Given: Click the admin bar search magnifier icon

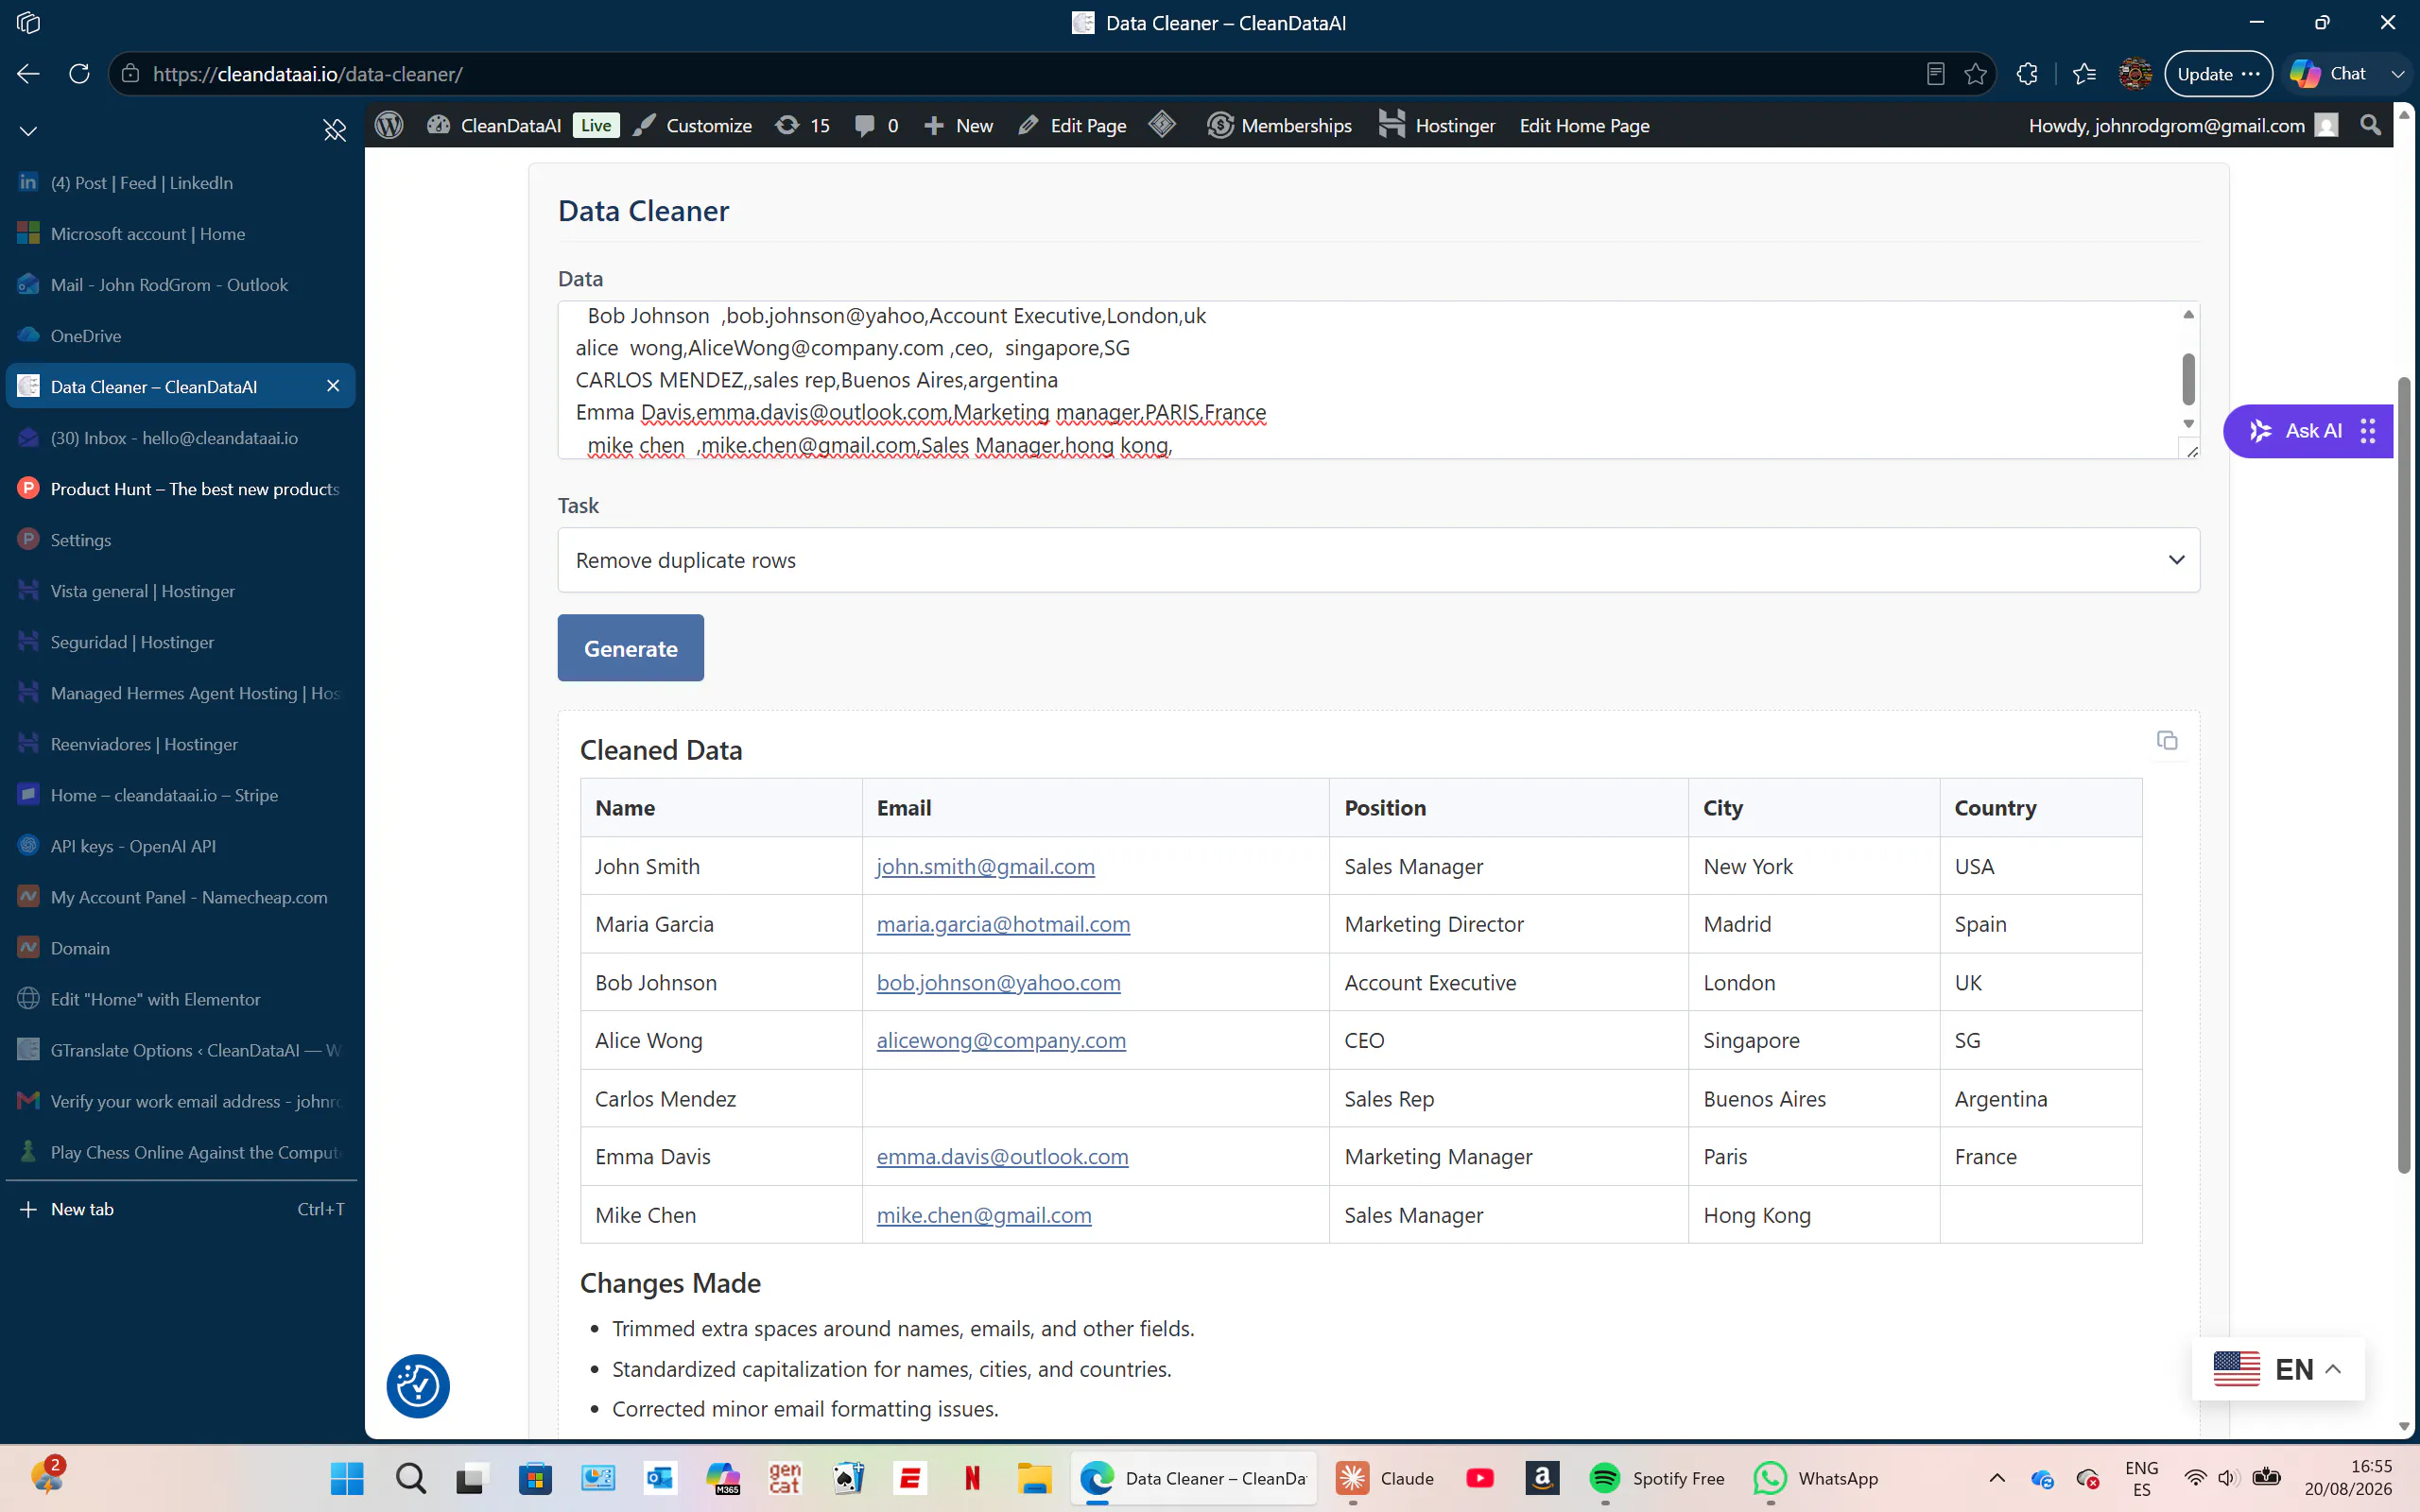Looking at the screenshot, I should point(2370,125).
